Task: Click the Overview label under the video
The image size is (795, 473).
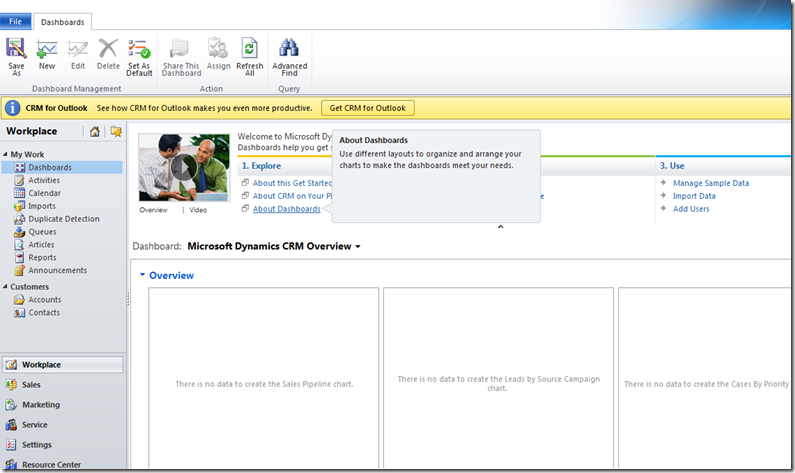Action: (153, 210)
